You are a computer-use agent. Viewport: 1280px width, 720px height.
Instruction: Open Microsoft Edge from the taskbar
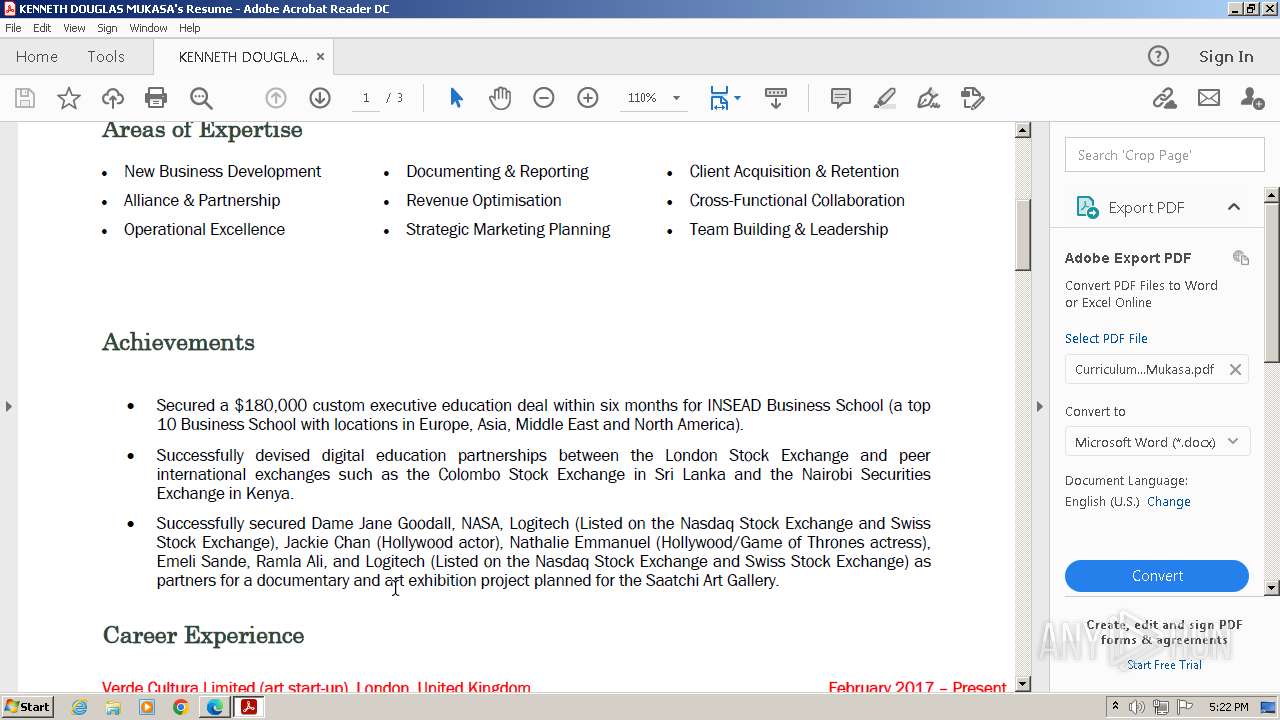[x=214, y=707]
